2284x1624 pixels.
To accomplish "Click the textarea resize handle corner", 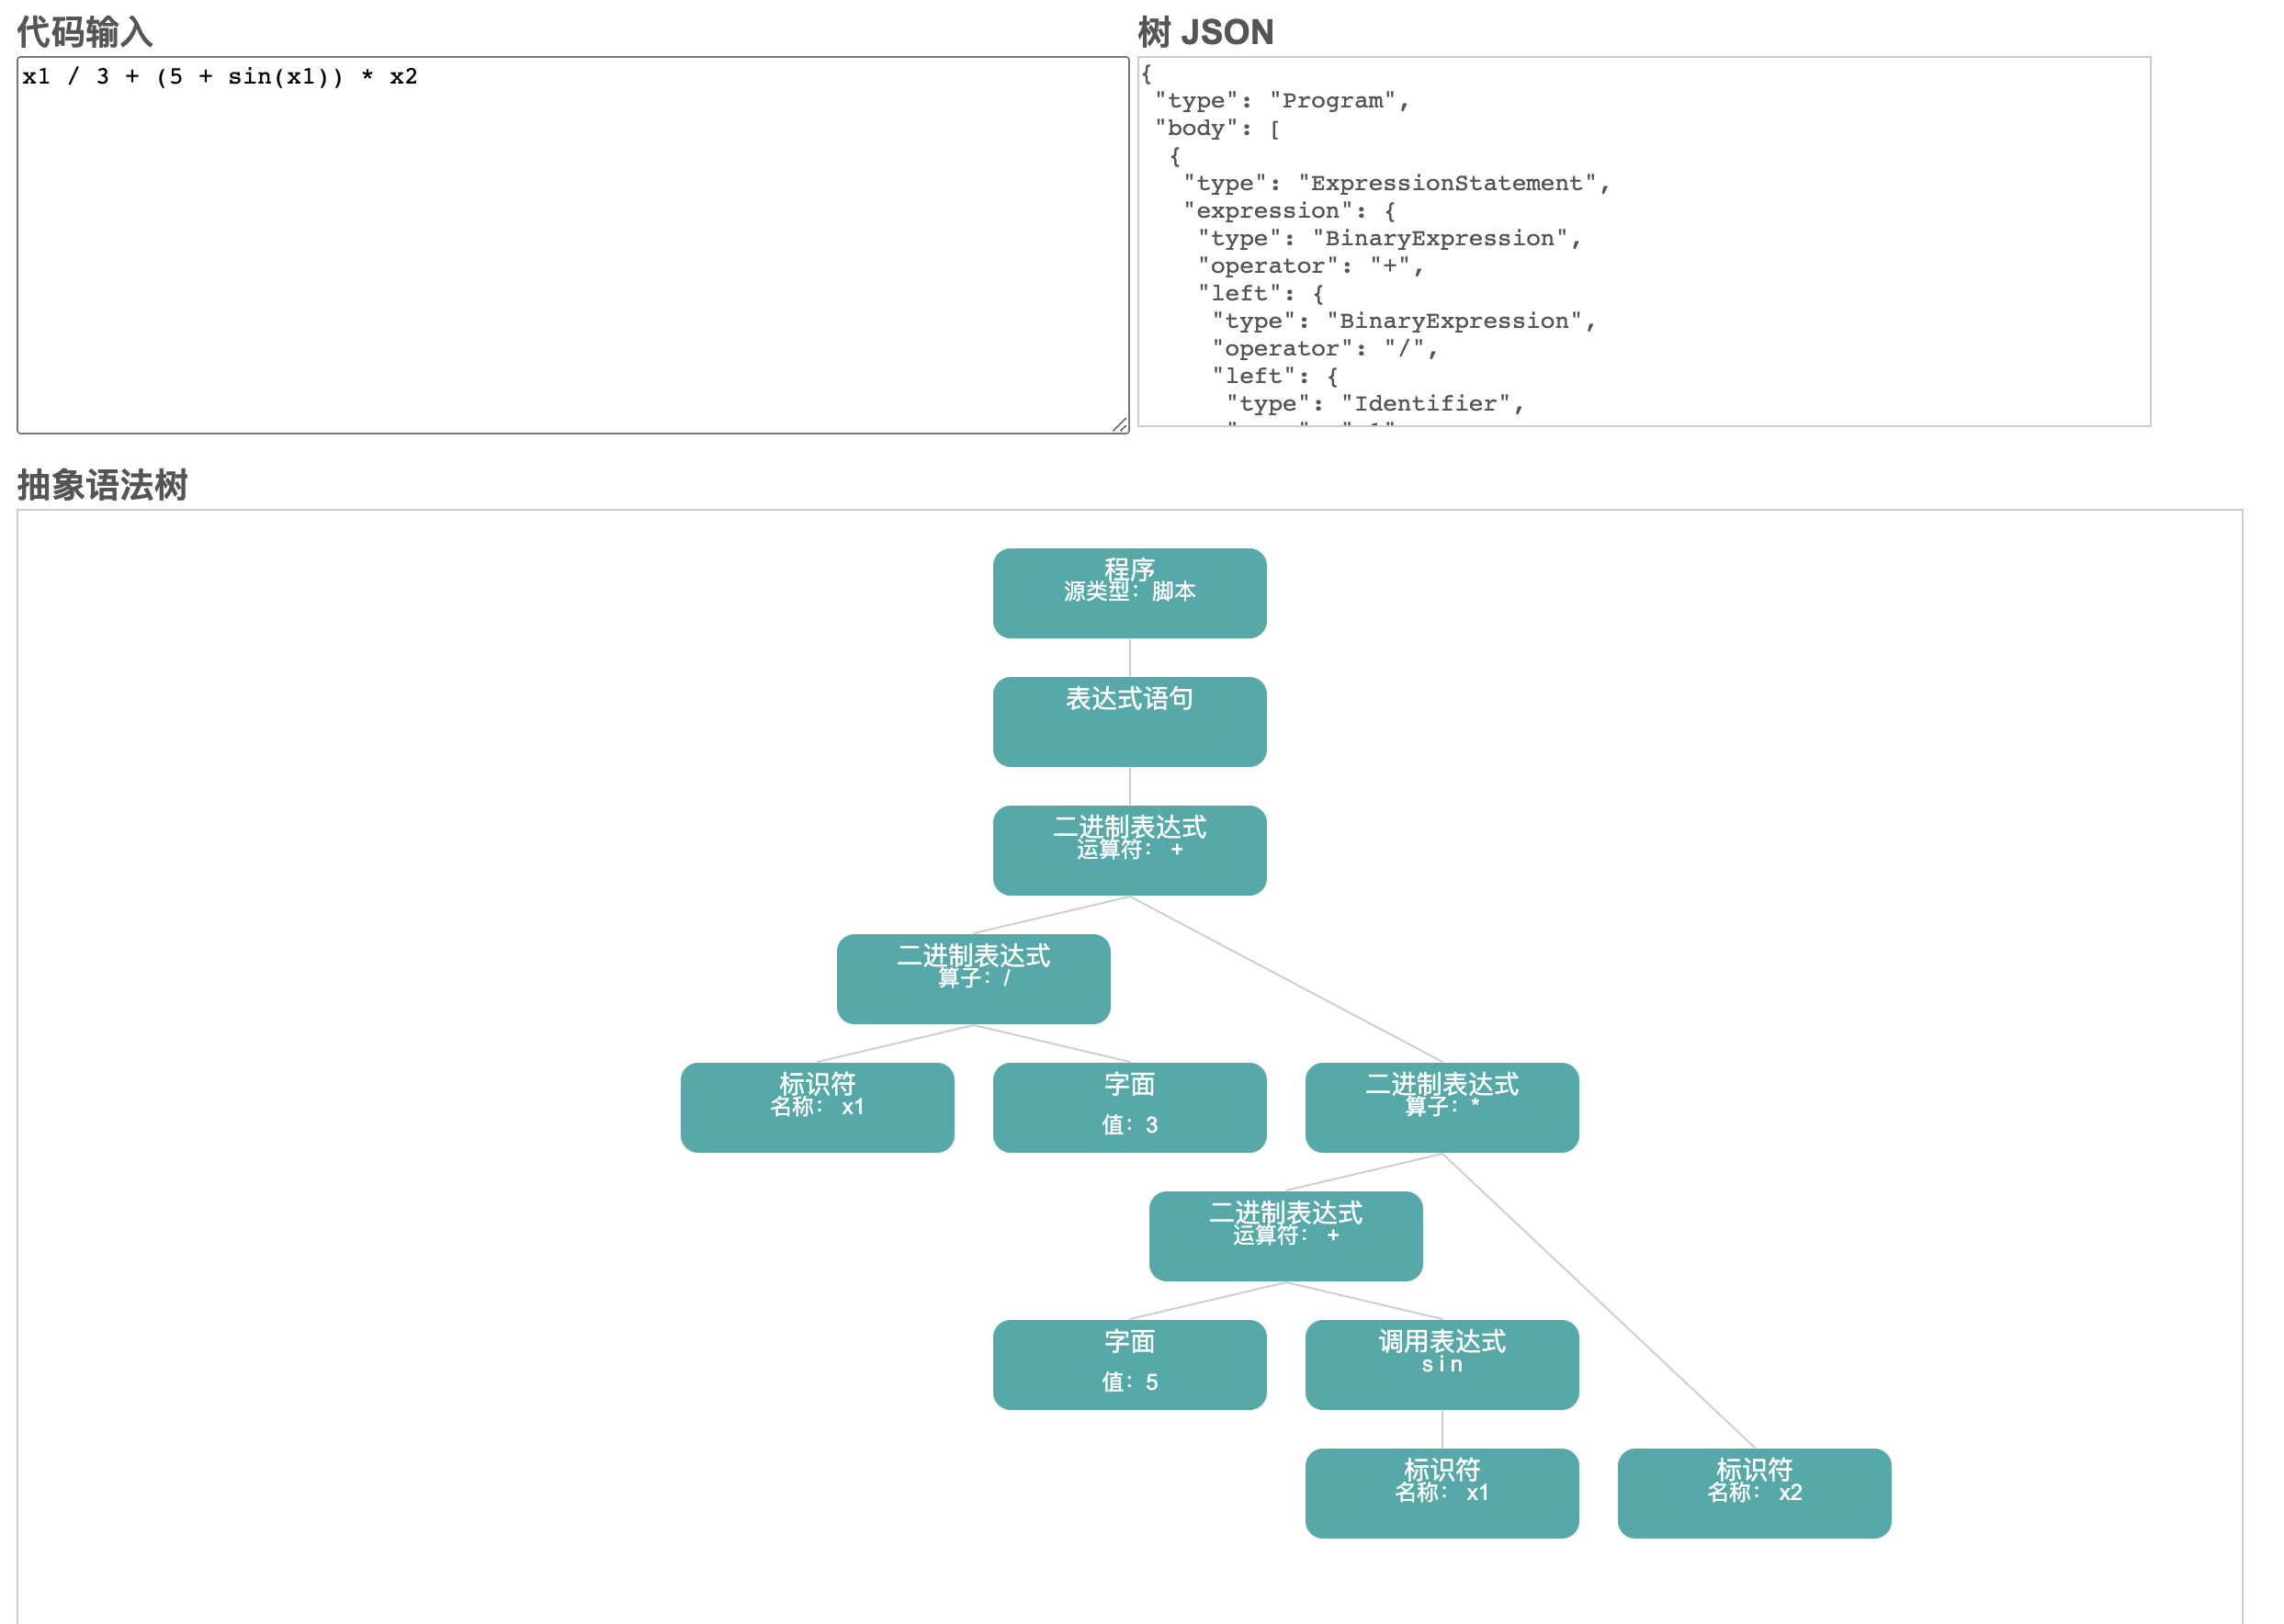I will click(1120, 425).
